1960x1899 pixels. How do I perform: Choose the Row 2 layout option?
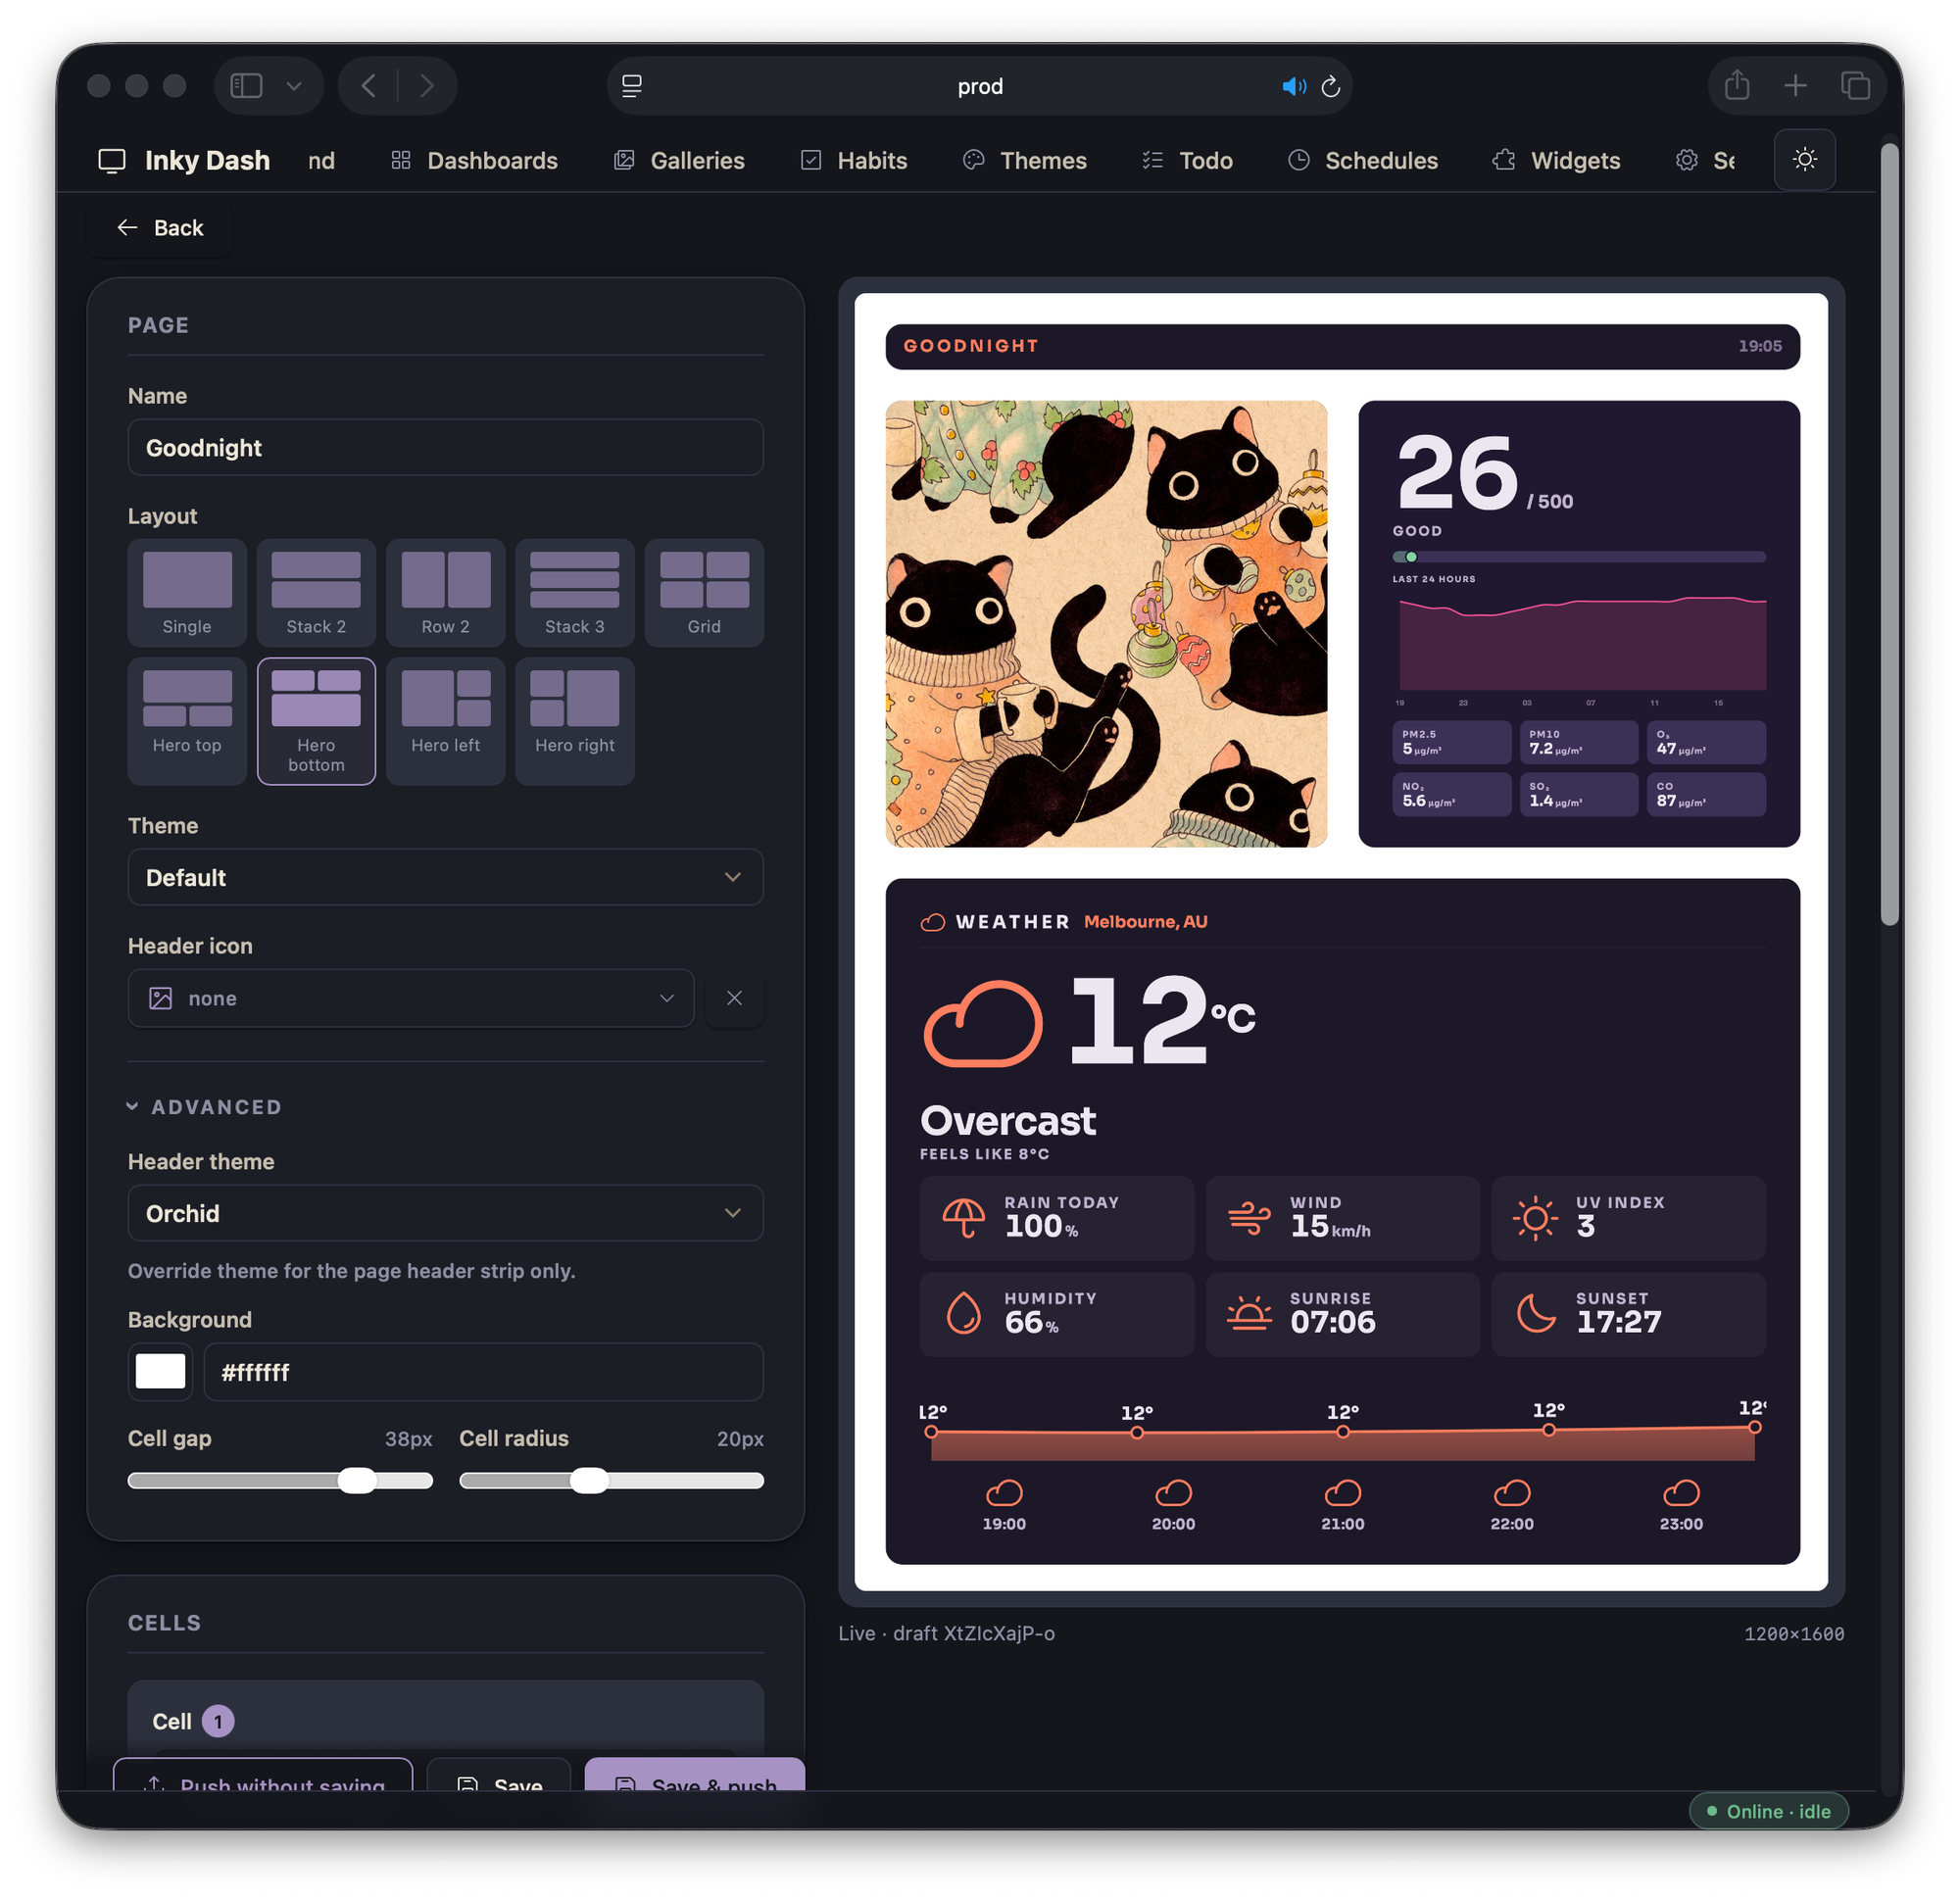(446, 593)
